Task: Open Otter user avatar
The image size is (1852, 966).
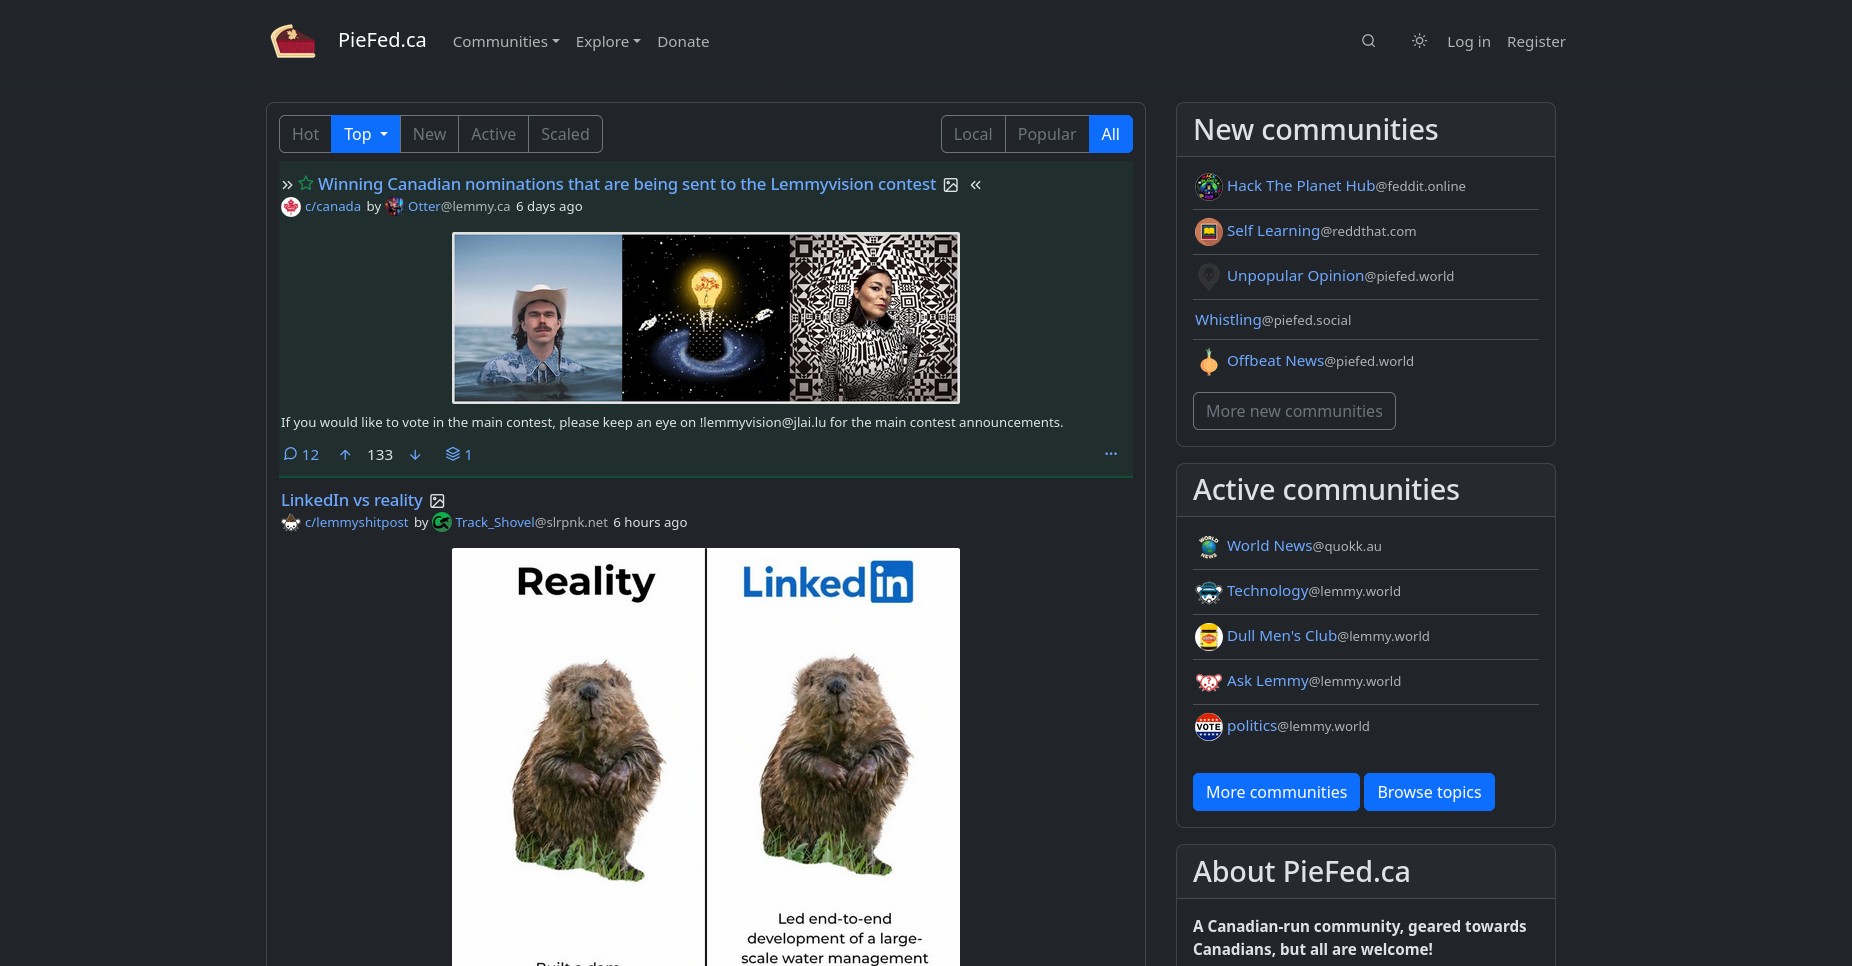Action: pos(395,207)
